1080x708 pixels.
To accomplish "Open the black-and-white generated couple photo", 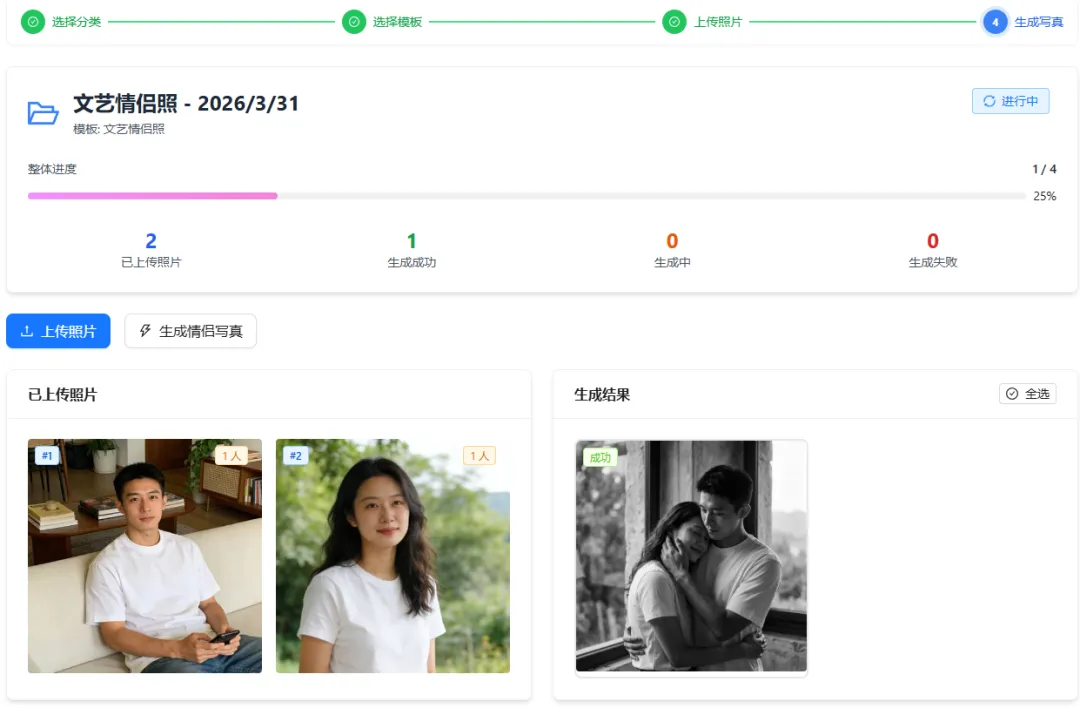I will tap(691, 556).
